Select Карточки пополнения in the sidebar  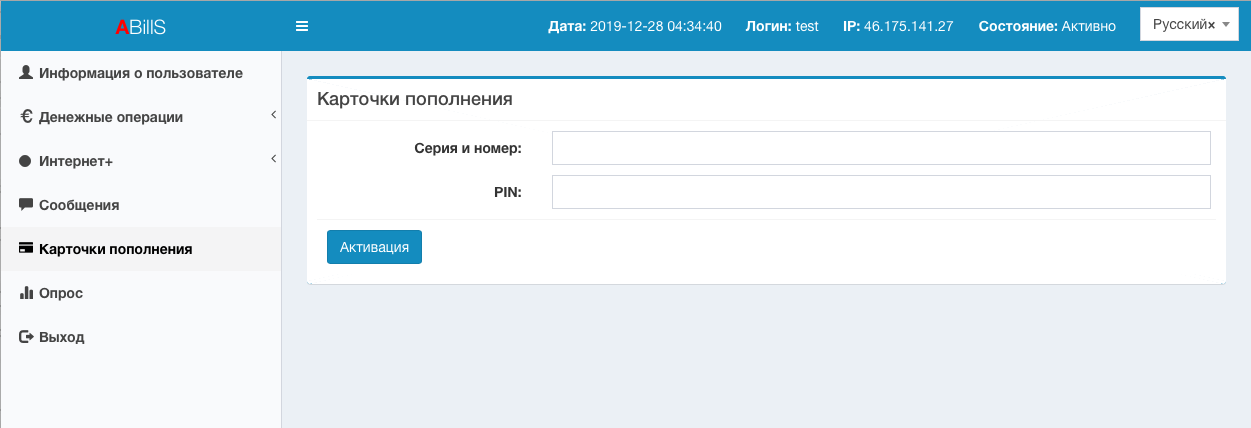(115, 249)
